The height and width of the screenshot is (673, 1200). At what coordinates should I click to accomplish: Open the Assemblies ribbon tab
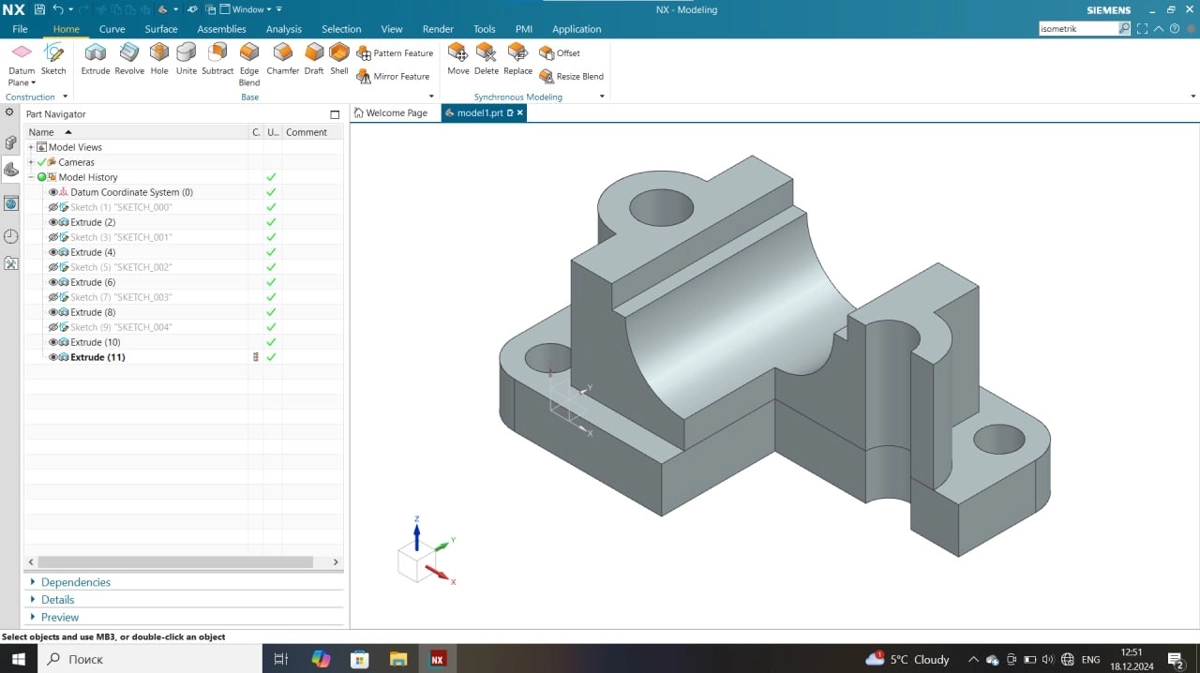(x=221, y=29)
